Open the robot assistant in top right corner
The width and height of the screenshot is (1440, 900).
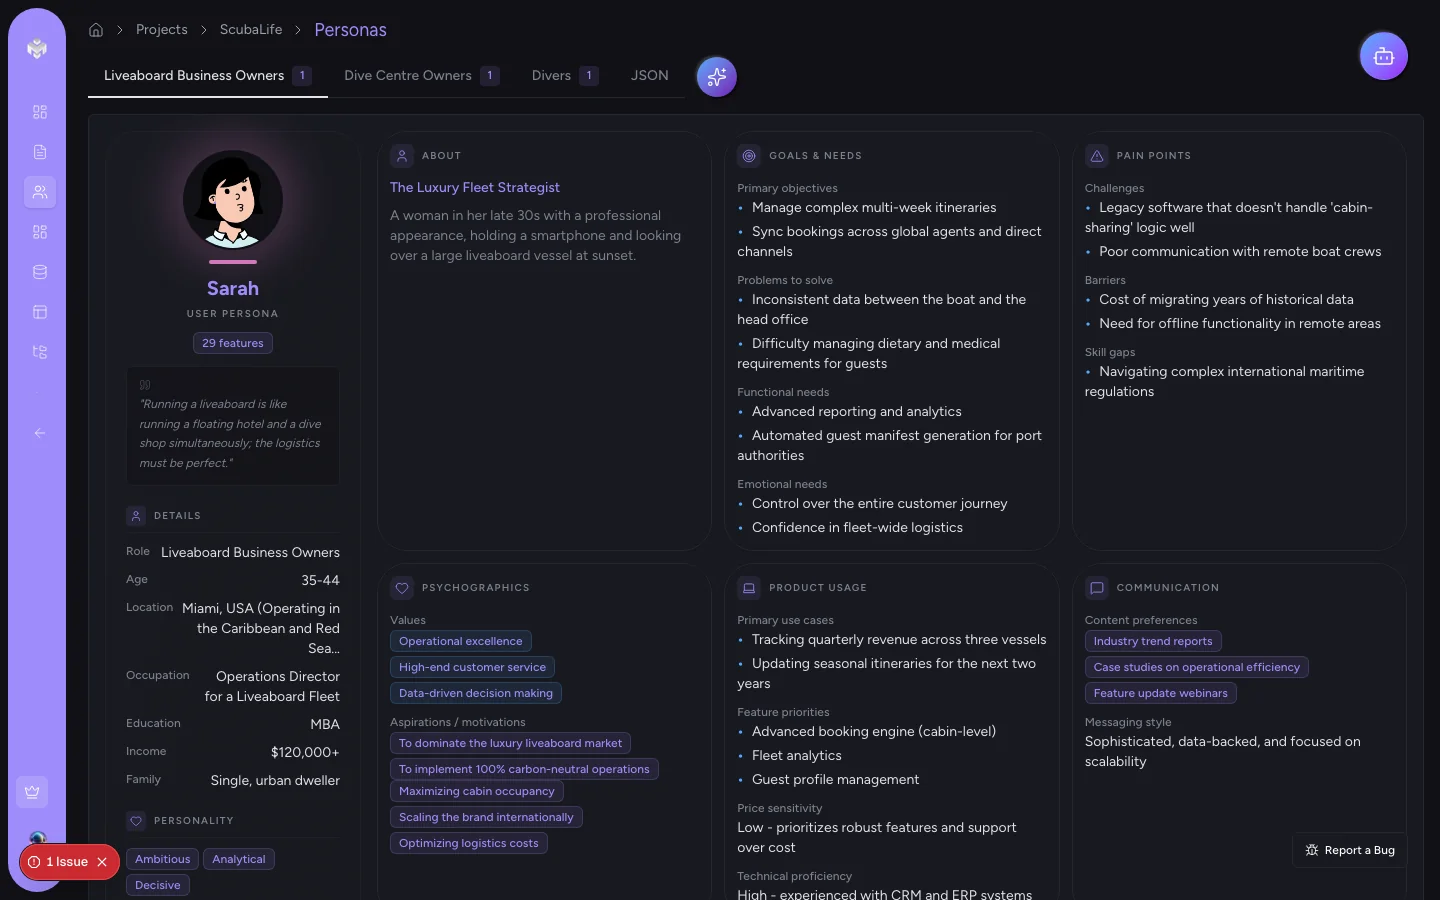pyautogui.click(x=1384, y=56)
